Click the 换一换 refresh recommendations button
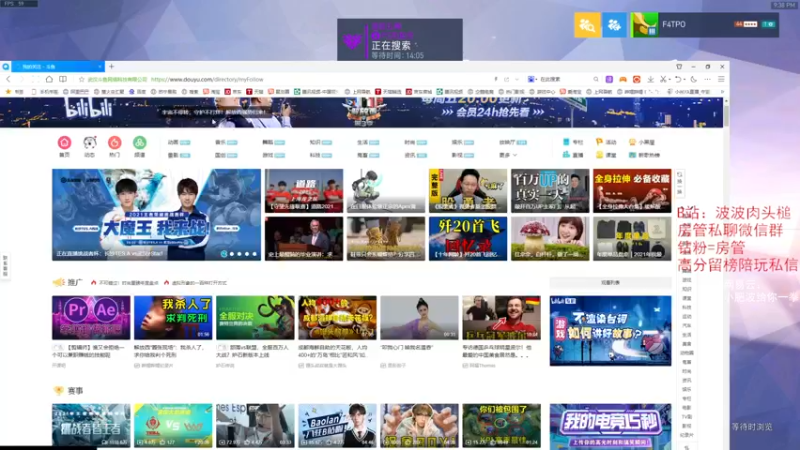 pyautogui.click(x=680, y=183)
